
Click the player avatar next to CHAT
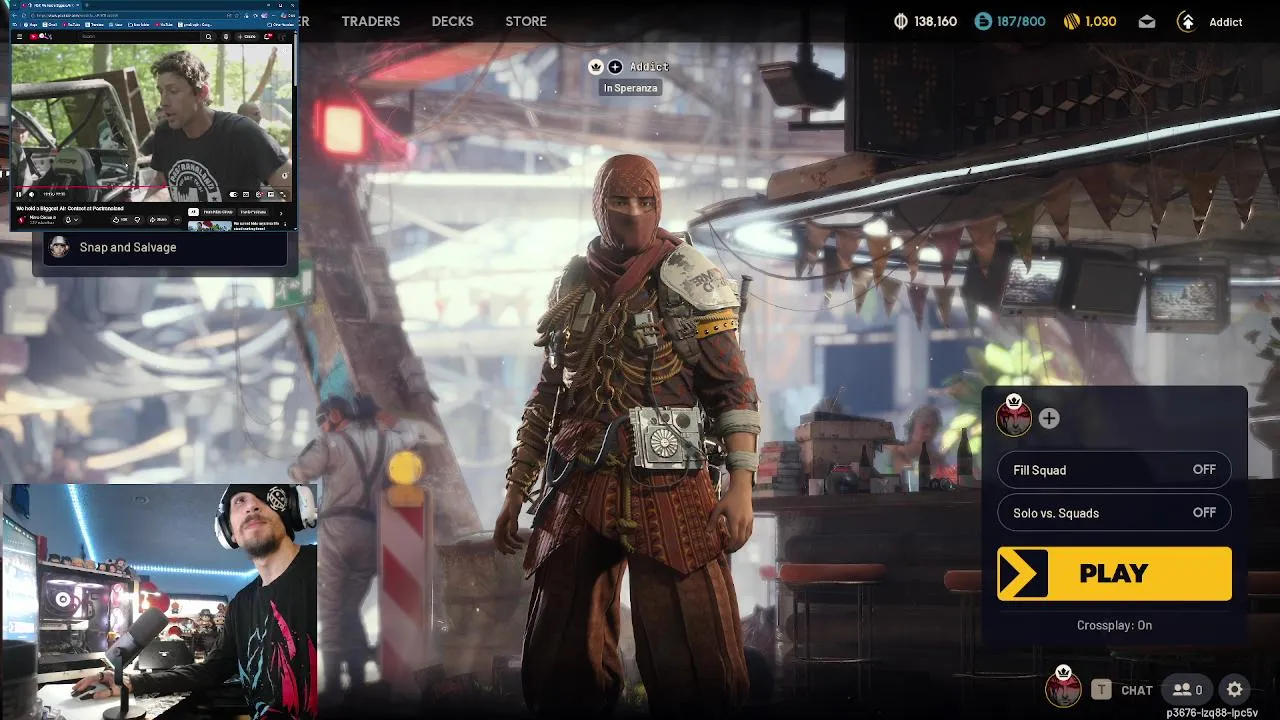tap(1063, 688)
